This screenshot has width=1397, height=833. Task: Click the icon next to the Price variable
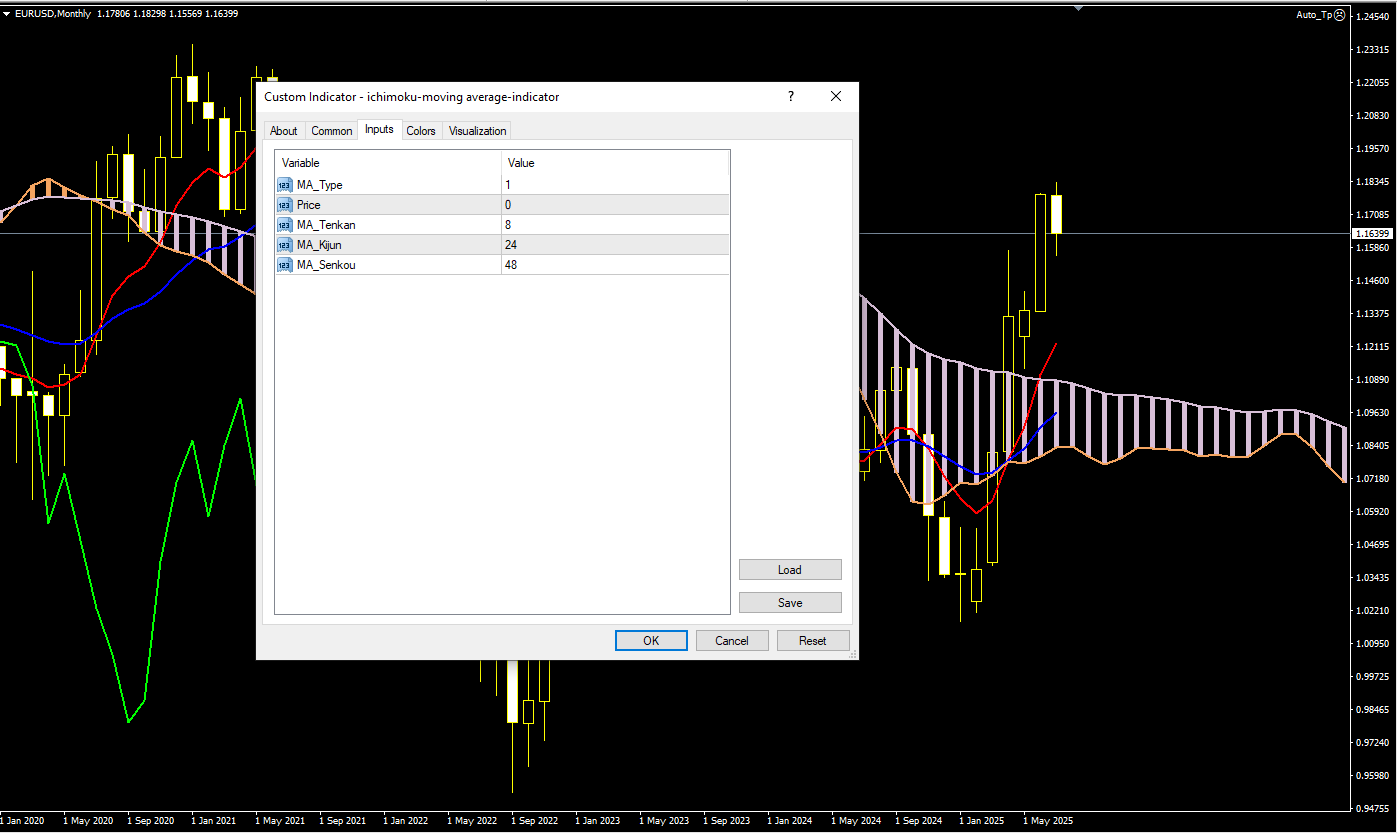click(x=284, y=205)
